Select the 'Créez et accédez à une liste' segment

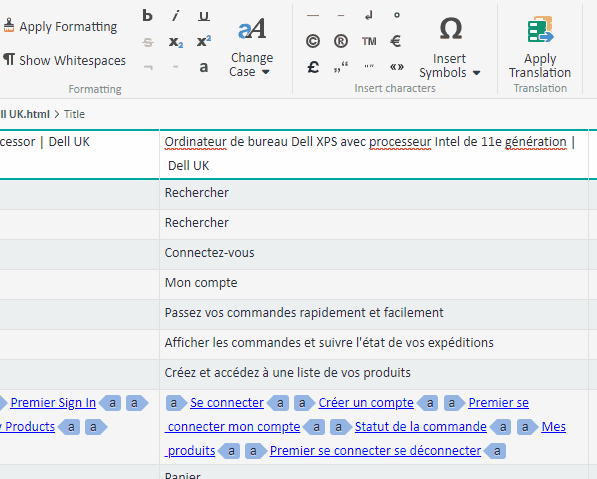374,373
